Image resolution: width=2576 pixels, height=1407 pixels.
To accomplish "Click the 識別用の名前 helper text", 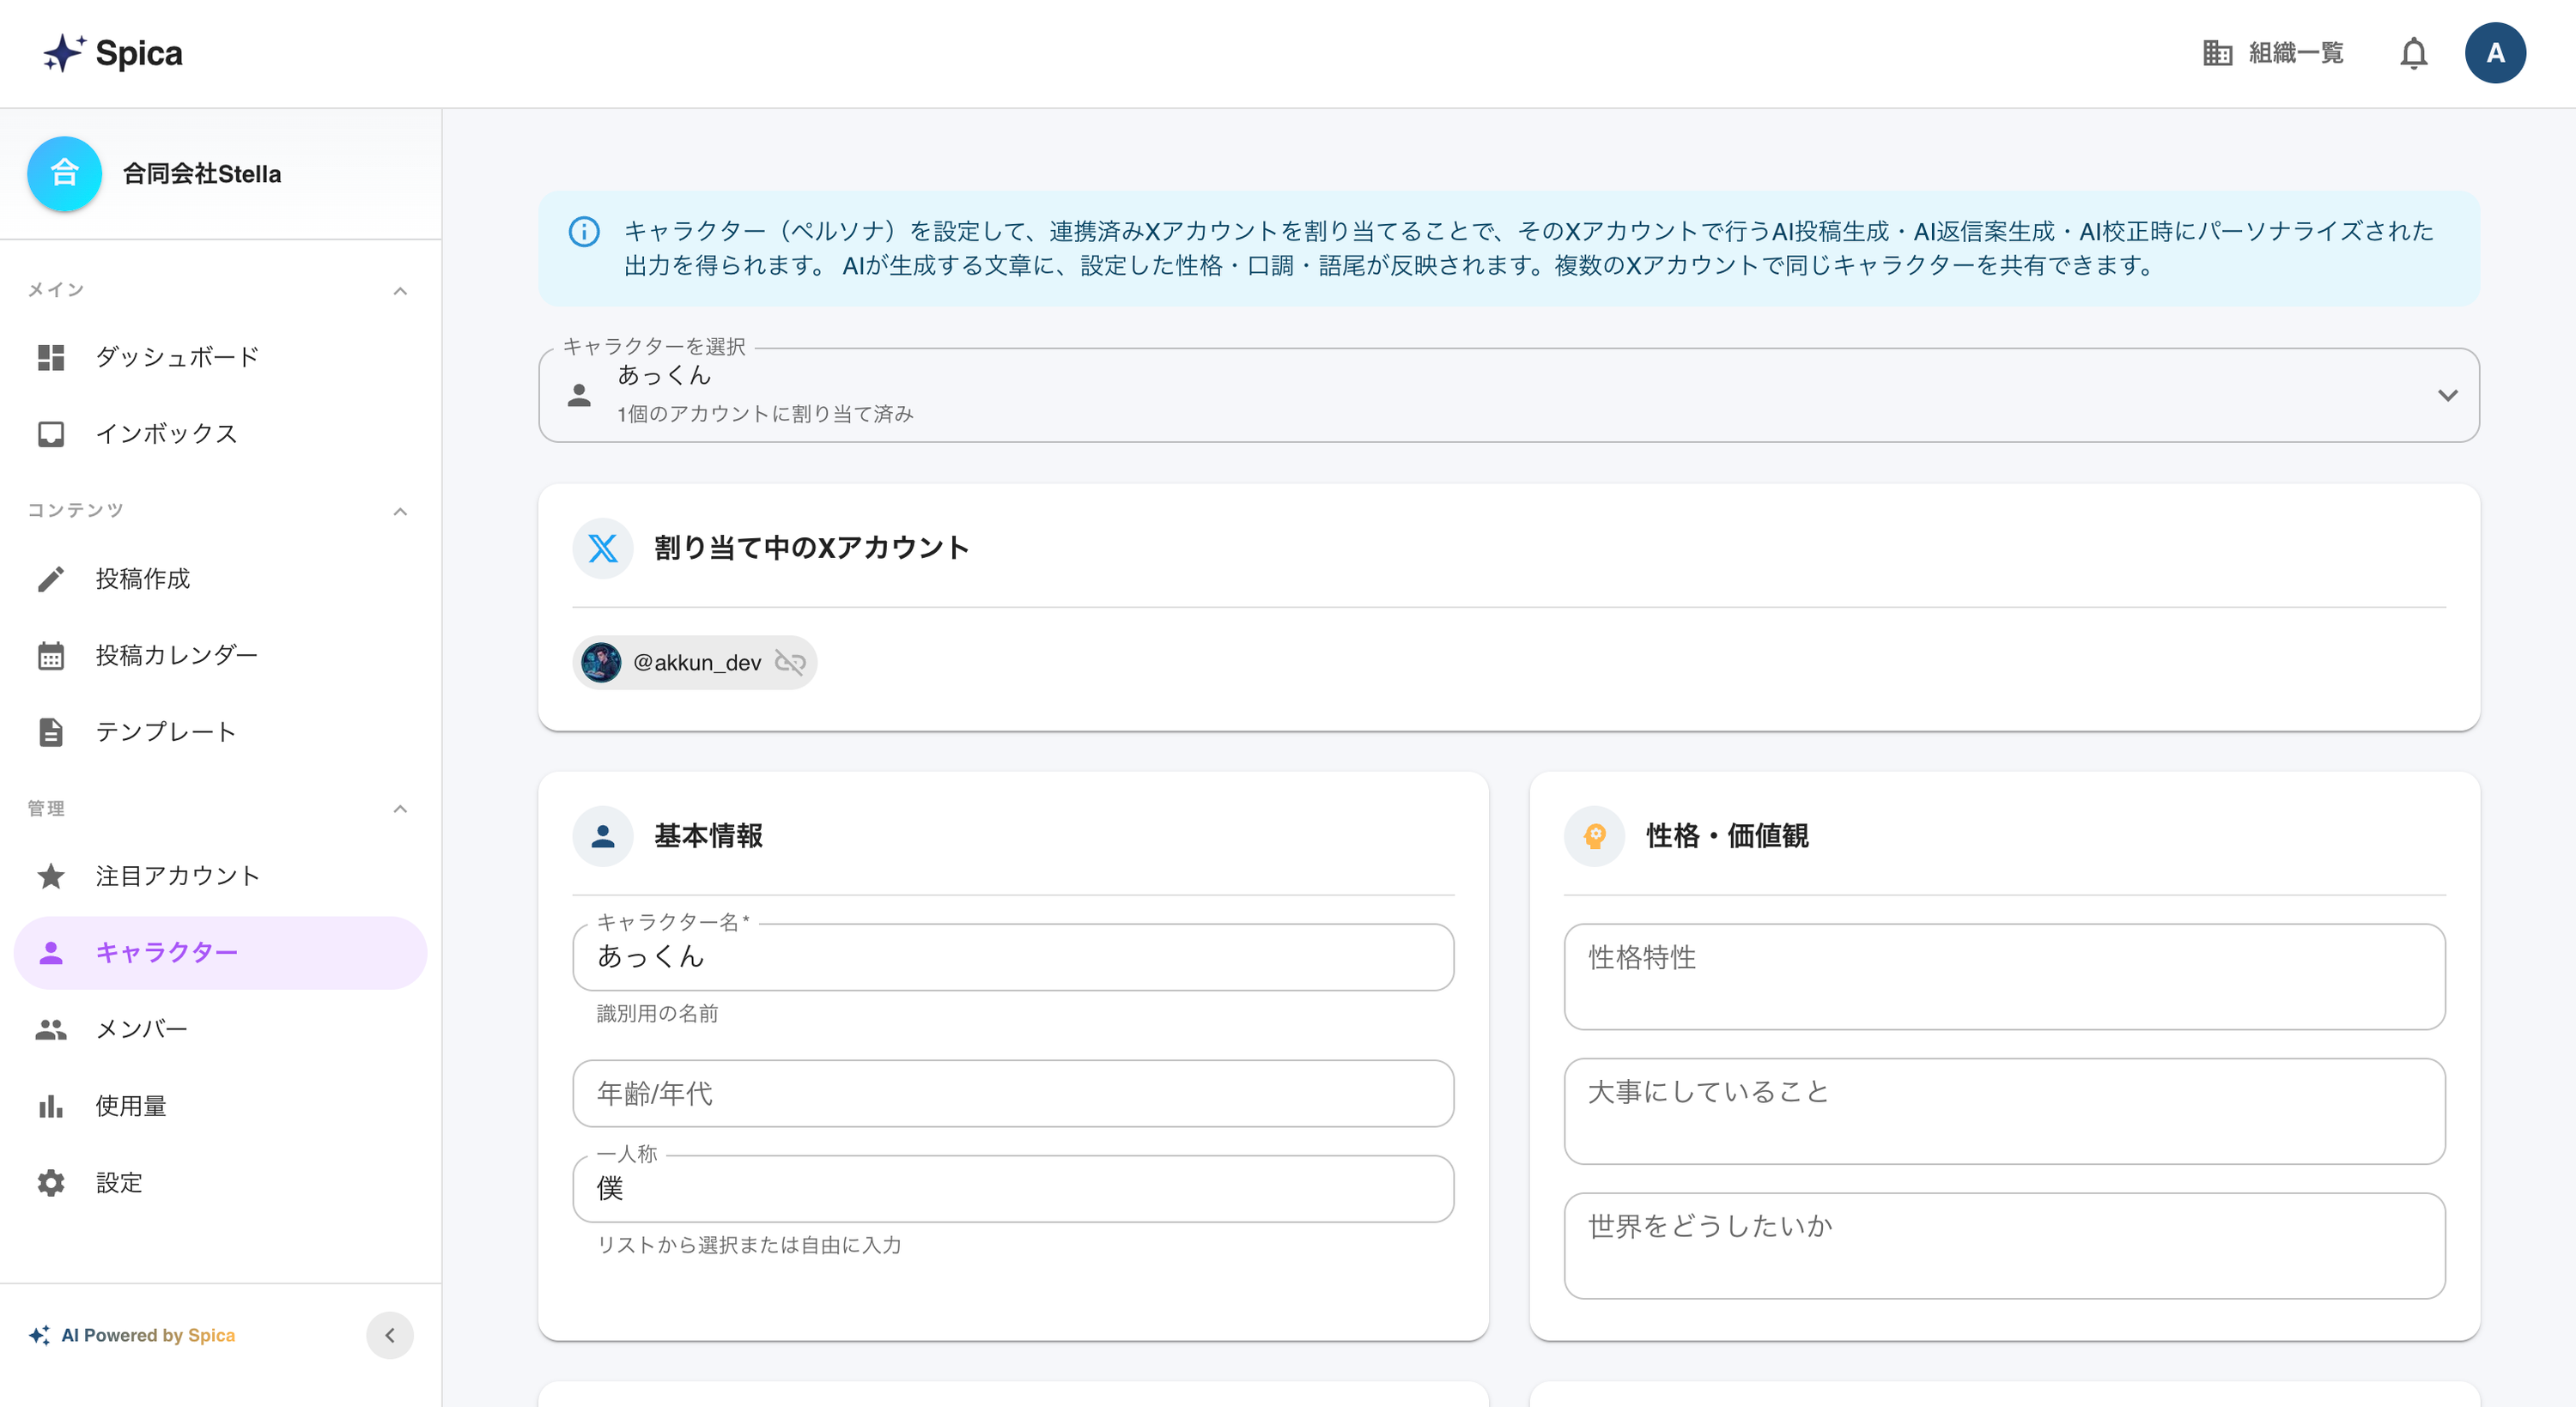I will pyautogui.click(x=658, y=1014).
